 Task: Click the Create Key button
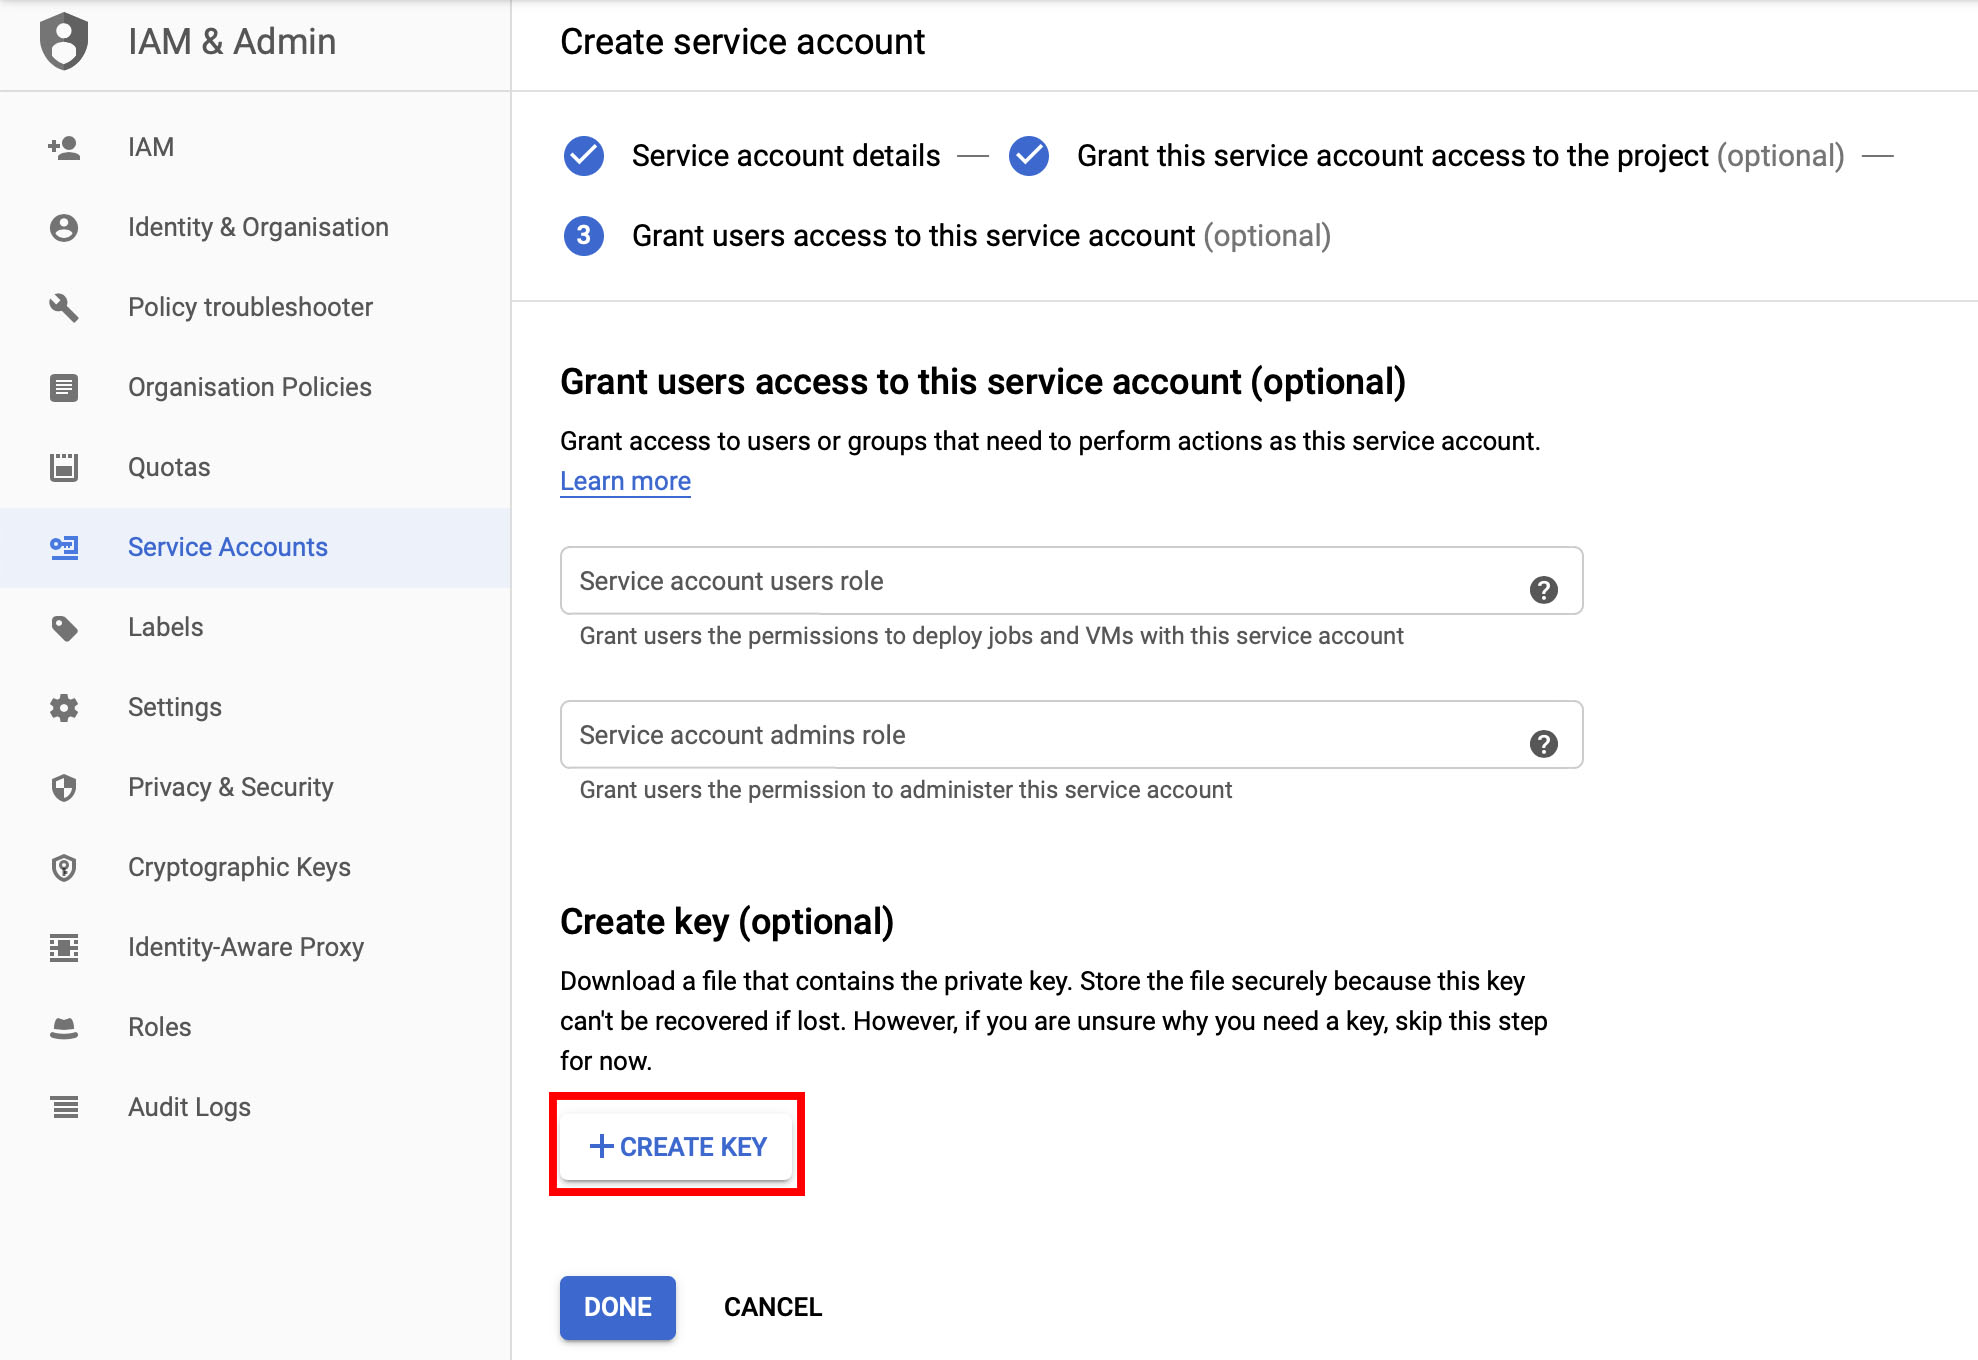point(677,1146)
